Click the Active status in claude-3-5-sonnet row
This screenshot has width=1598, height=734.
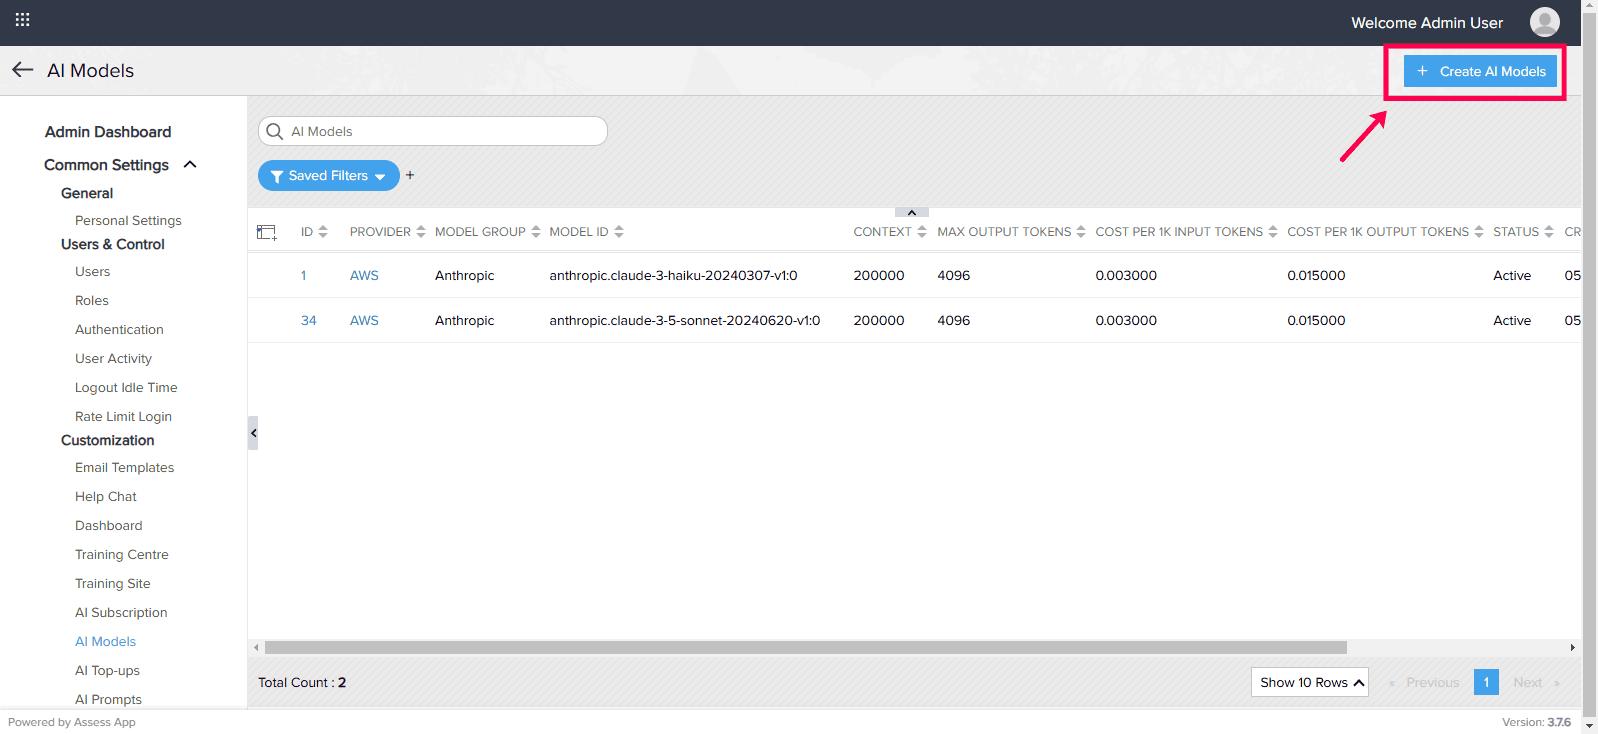(x=1512, y=321)
